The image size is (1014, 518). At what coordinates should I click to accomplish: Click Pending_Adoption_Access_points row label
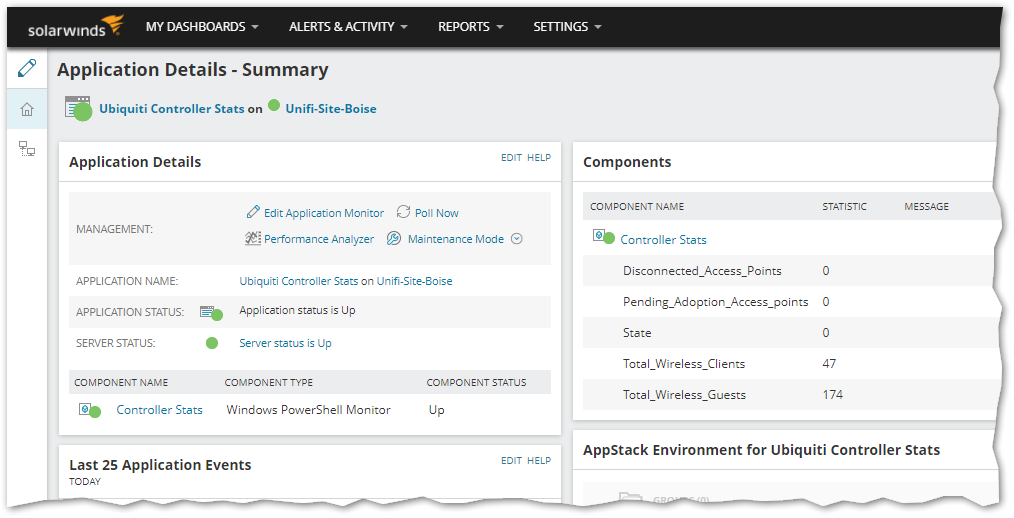click(716, 302)
